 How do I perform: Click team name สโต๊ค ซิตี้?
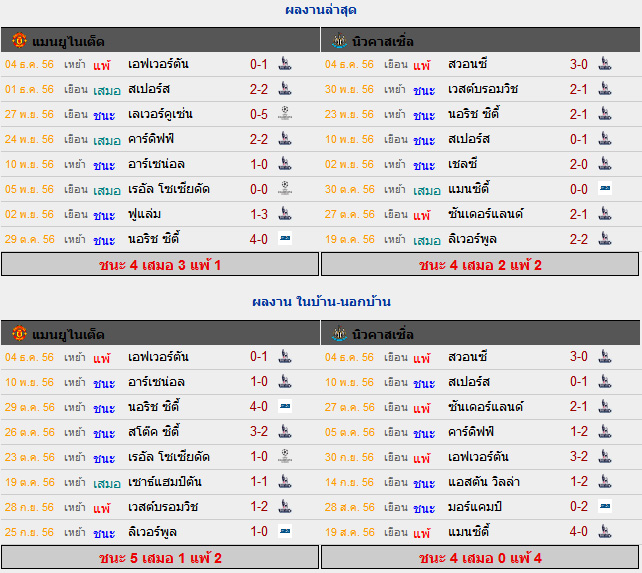click(154, 431)
